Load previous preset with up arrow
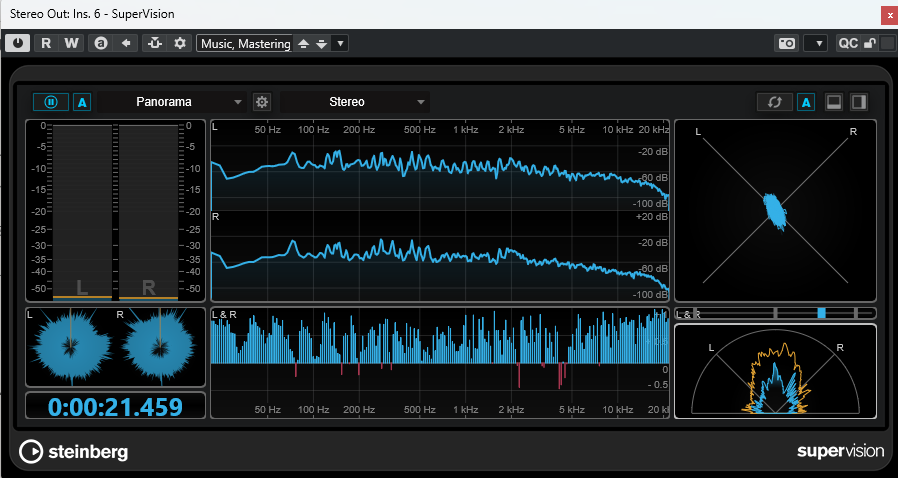The image size is (898, 478). pyautogui.click(x=304, y=43)
